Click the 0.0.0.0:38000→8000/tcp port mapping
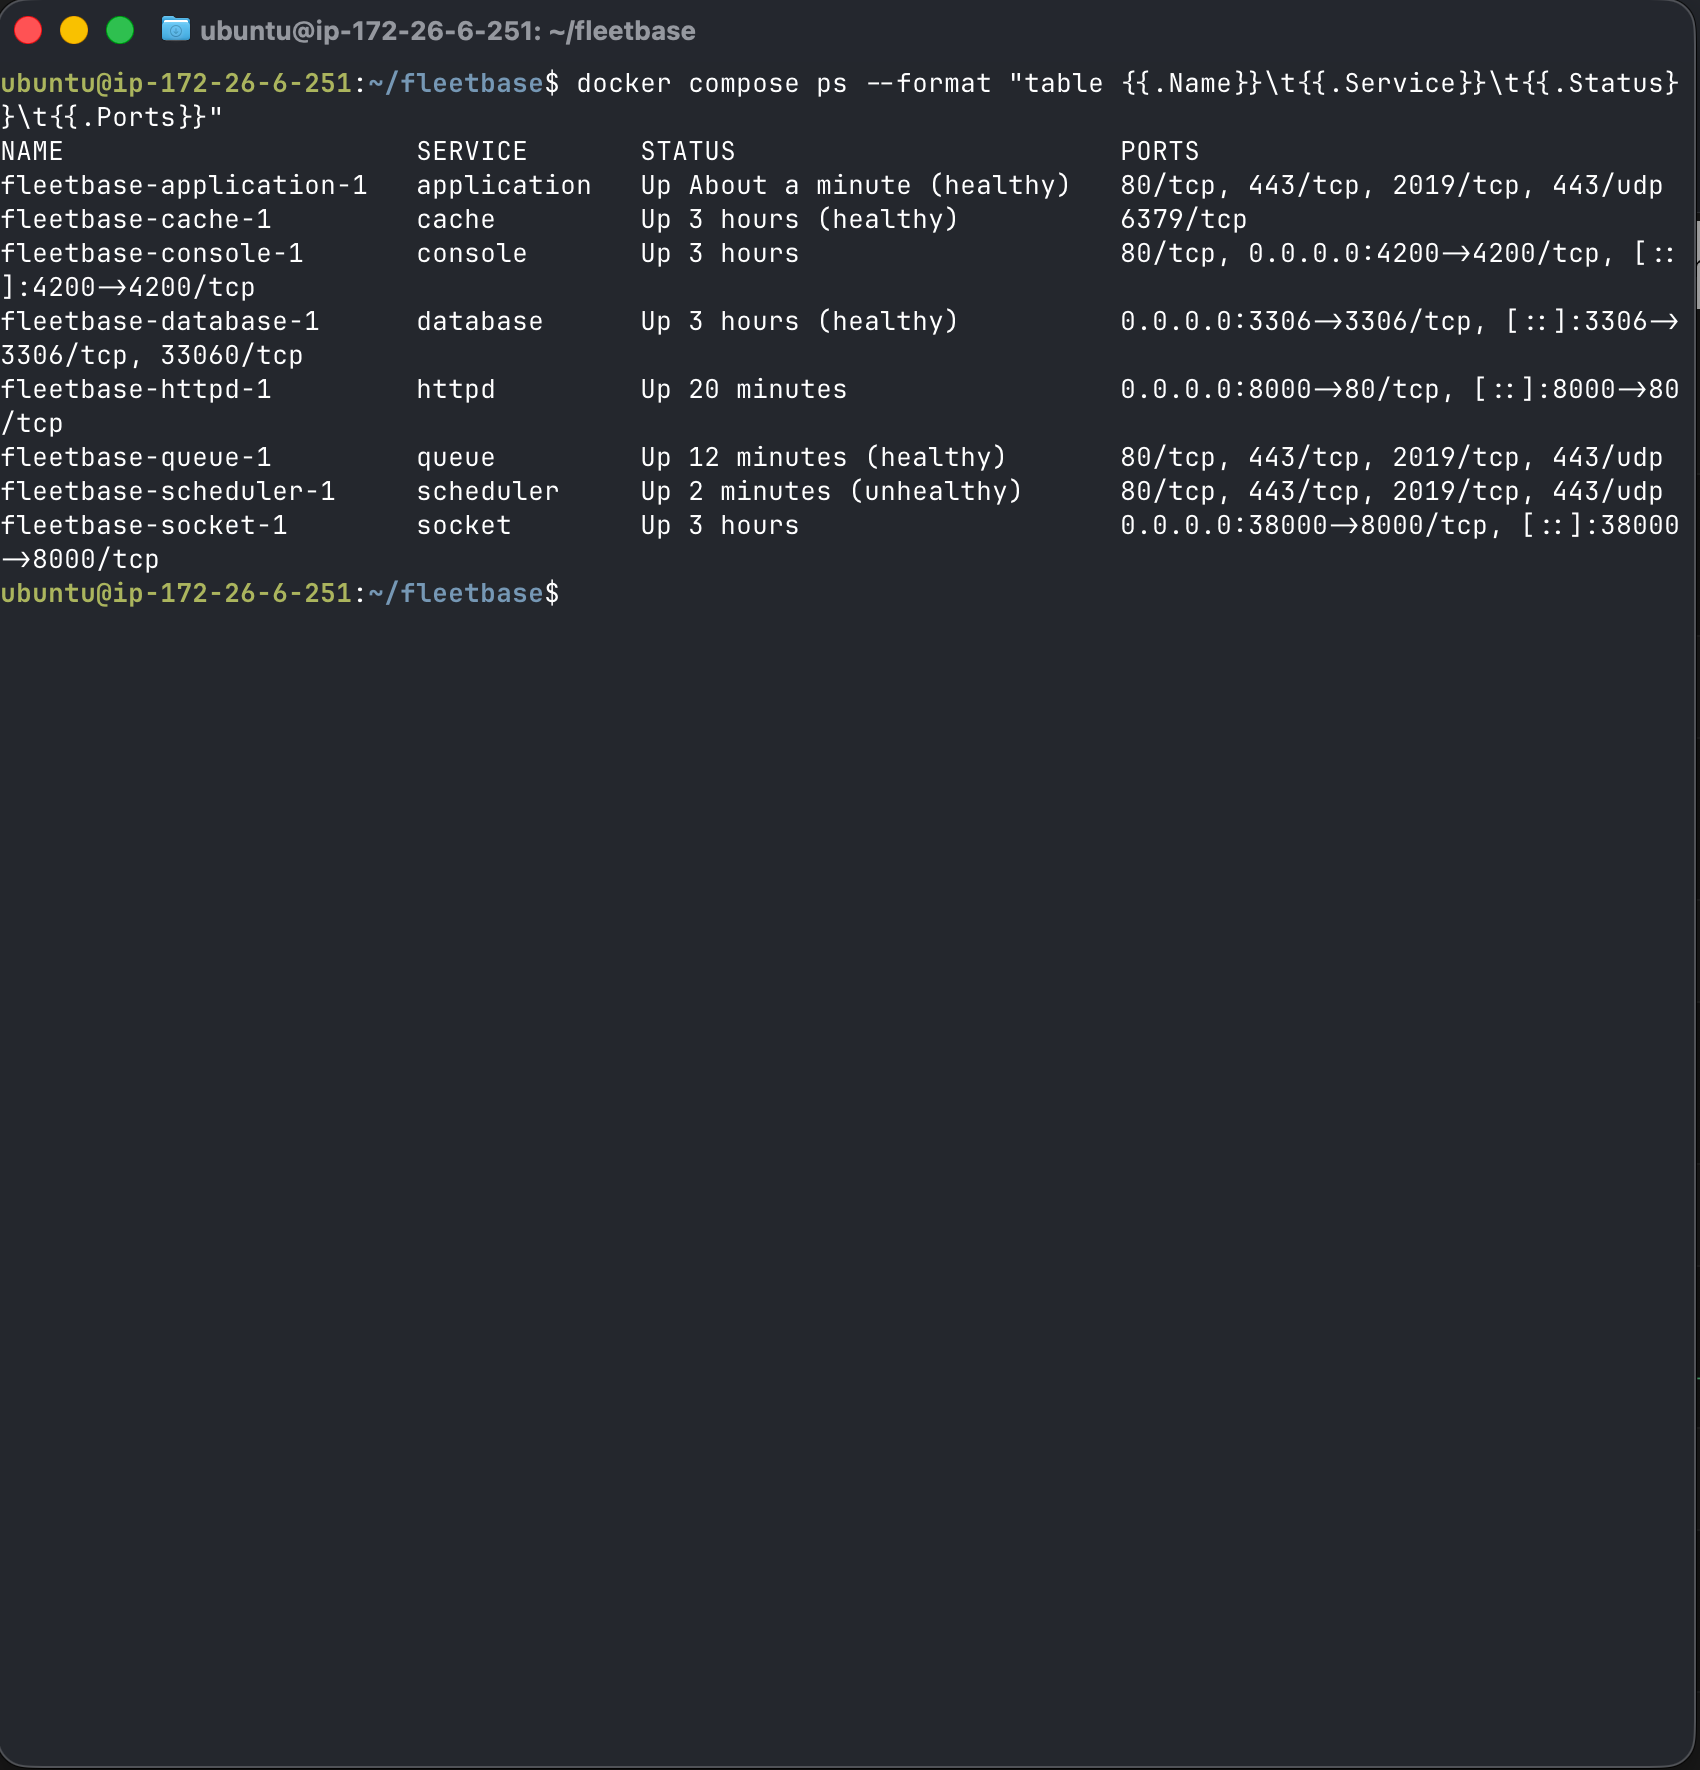The height and width of the screenshot is (1770, 1700). coord(1304,525)
